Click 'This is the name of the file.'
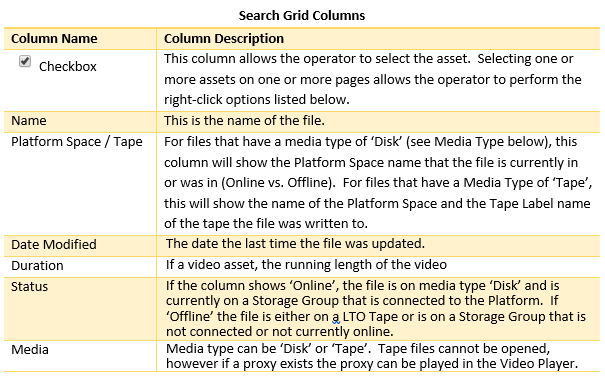Image resolution: width=605 pixels, height=378 pixels. click(244, 121)
